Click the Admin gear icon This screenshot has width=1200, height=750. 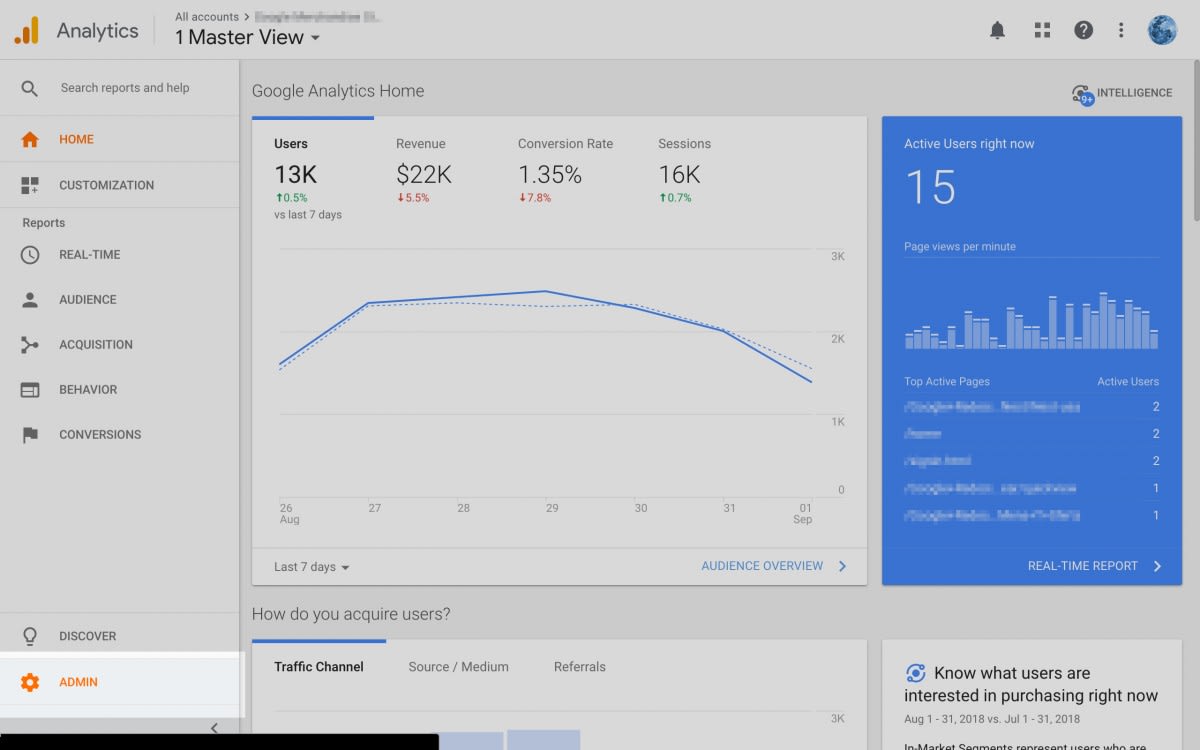point(30,682)
